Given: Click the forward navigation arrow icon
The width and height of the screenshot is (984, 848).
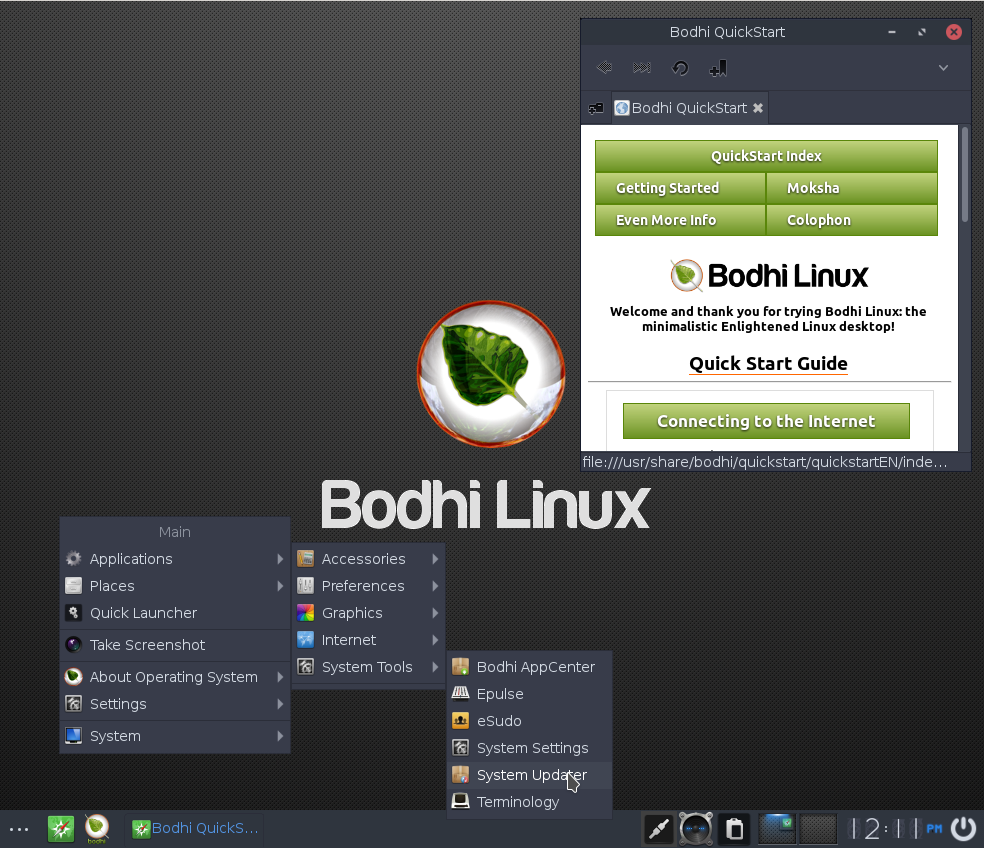Looking at the screenshot, I should coord(642,67).
